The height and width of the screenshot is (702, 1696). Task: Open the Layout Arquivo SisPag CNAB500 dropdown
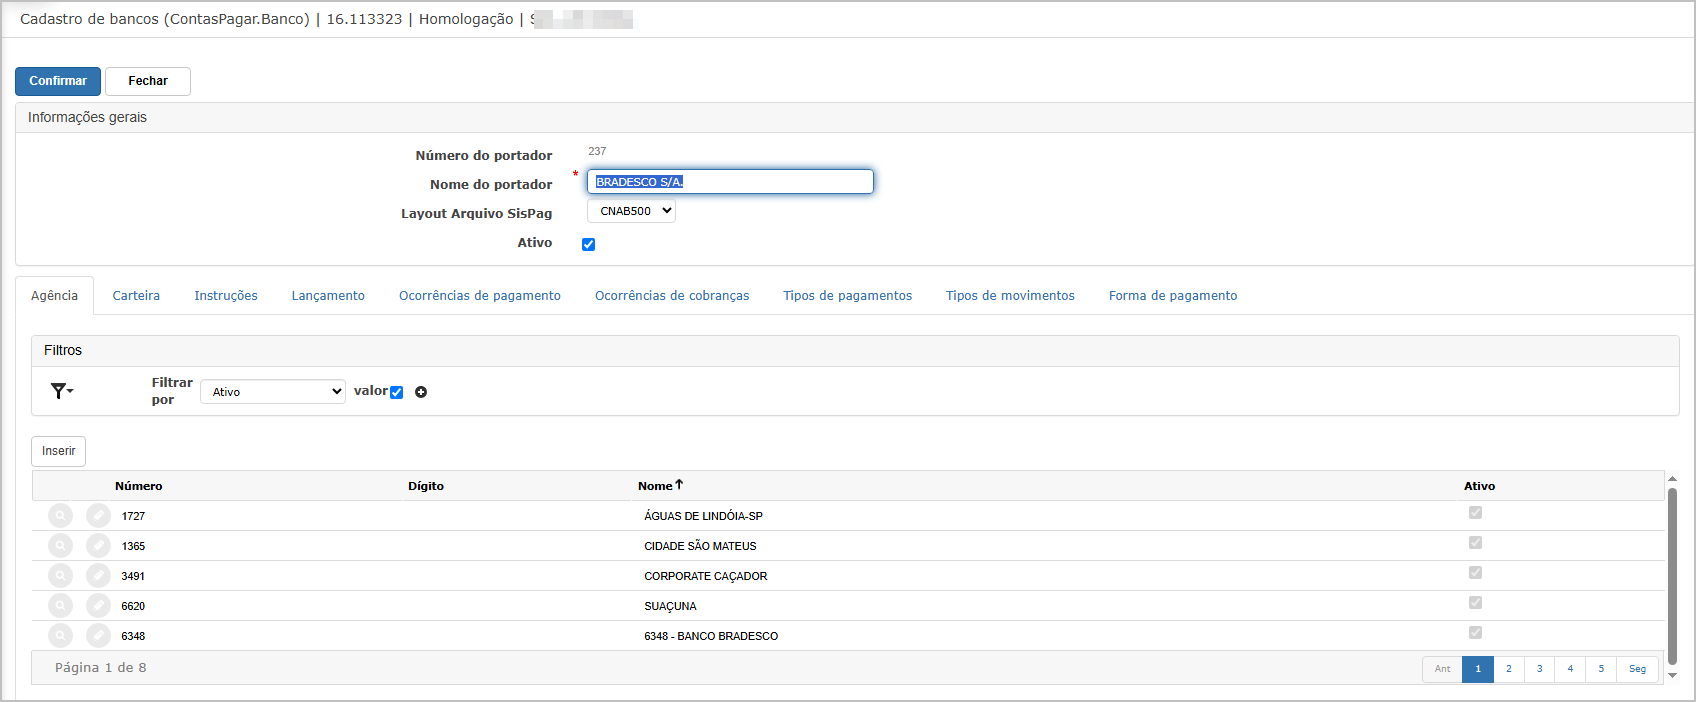click(631, 211)
